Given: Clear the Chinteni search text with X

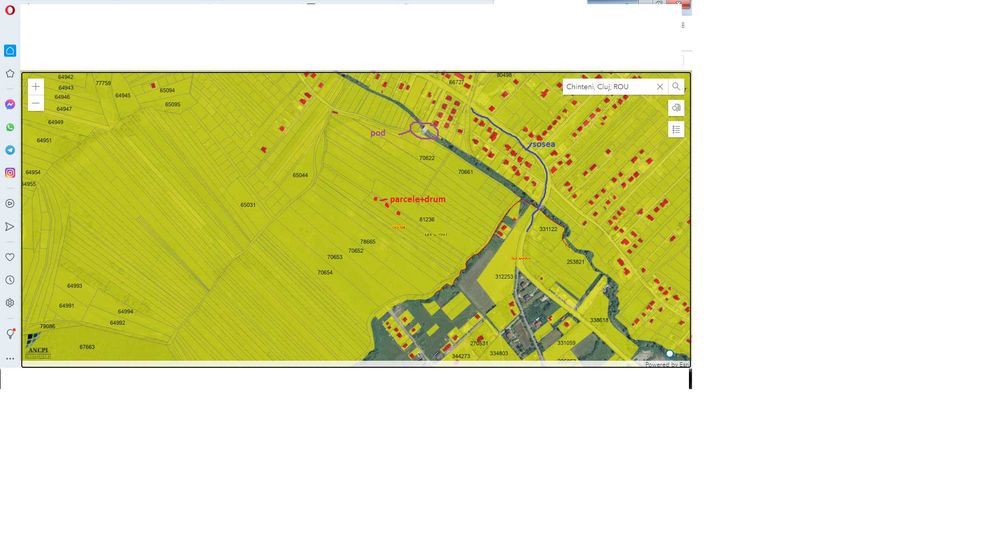Looking at the screenshot, I should tap(660, 86).
